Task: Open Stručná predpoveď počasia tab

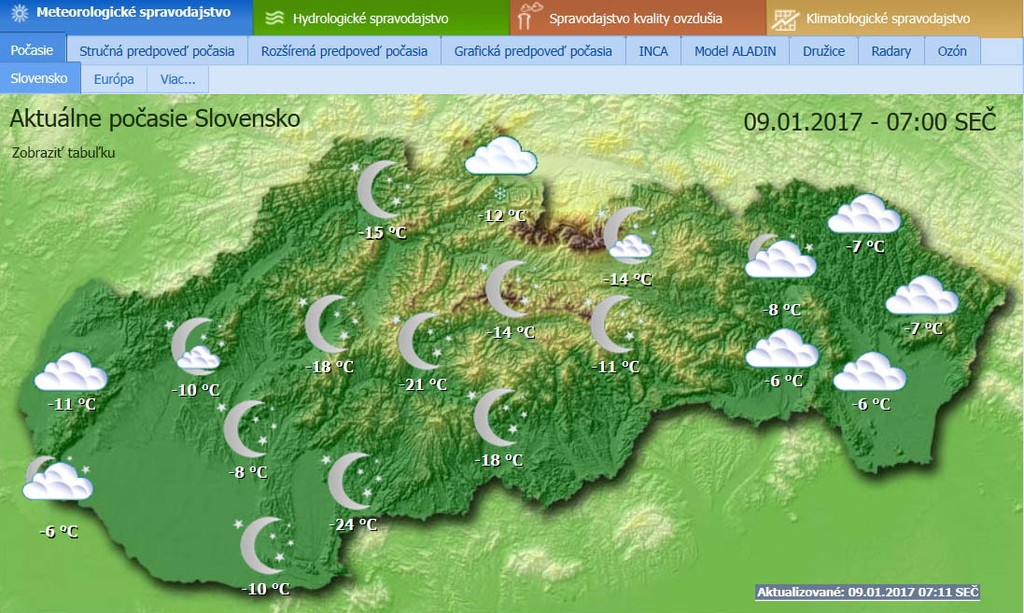Action: click(x=157, y=50)
